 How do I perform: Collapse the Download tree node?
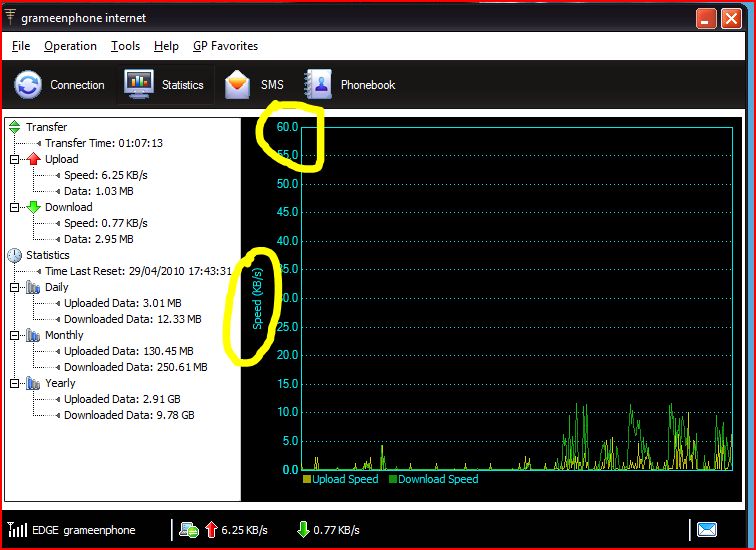click(14, 207)
